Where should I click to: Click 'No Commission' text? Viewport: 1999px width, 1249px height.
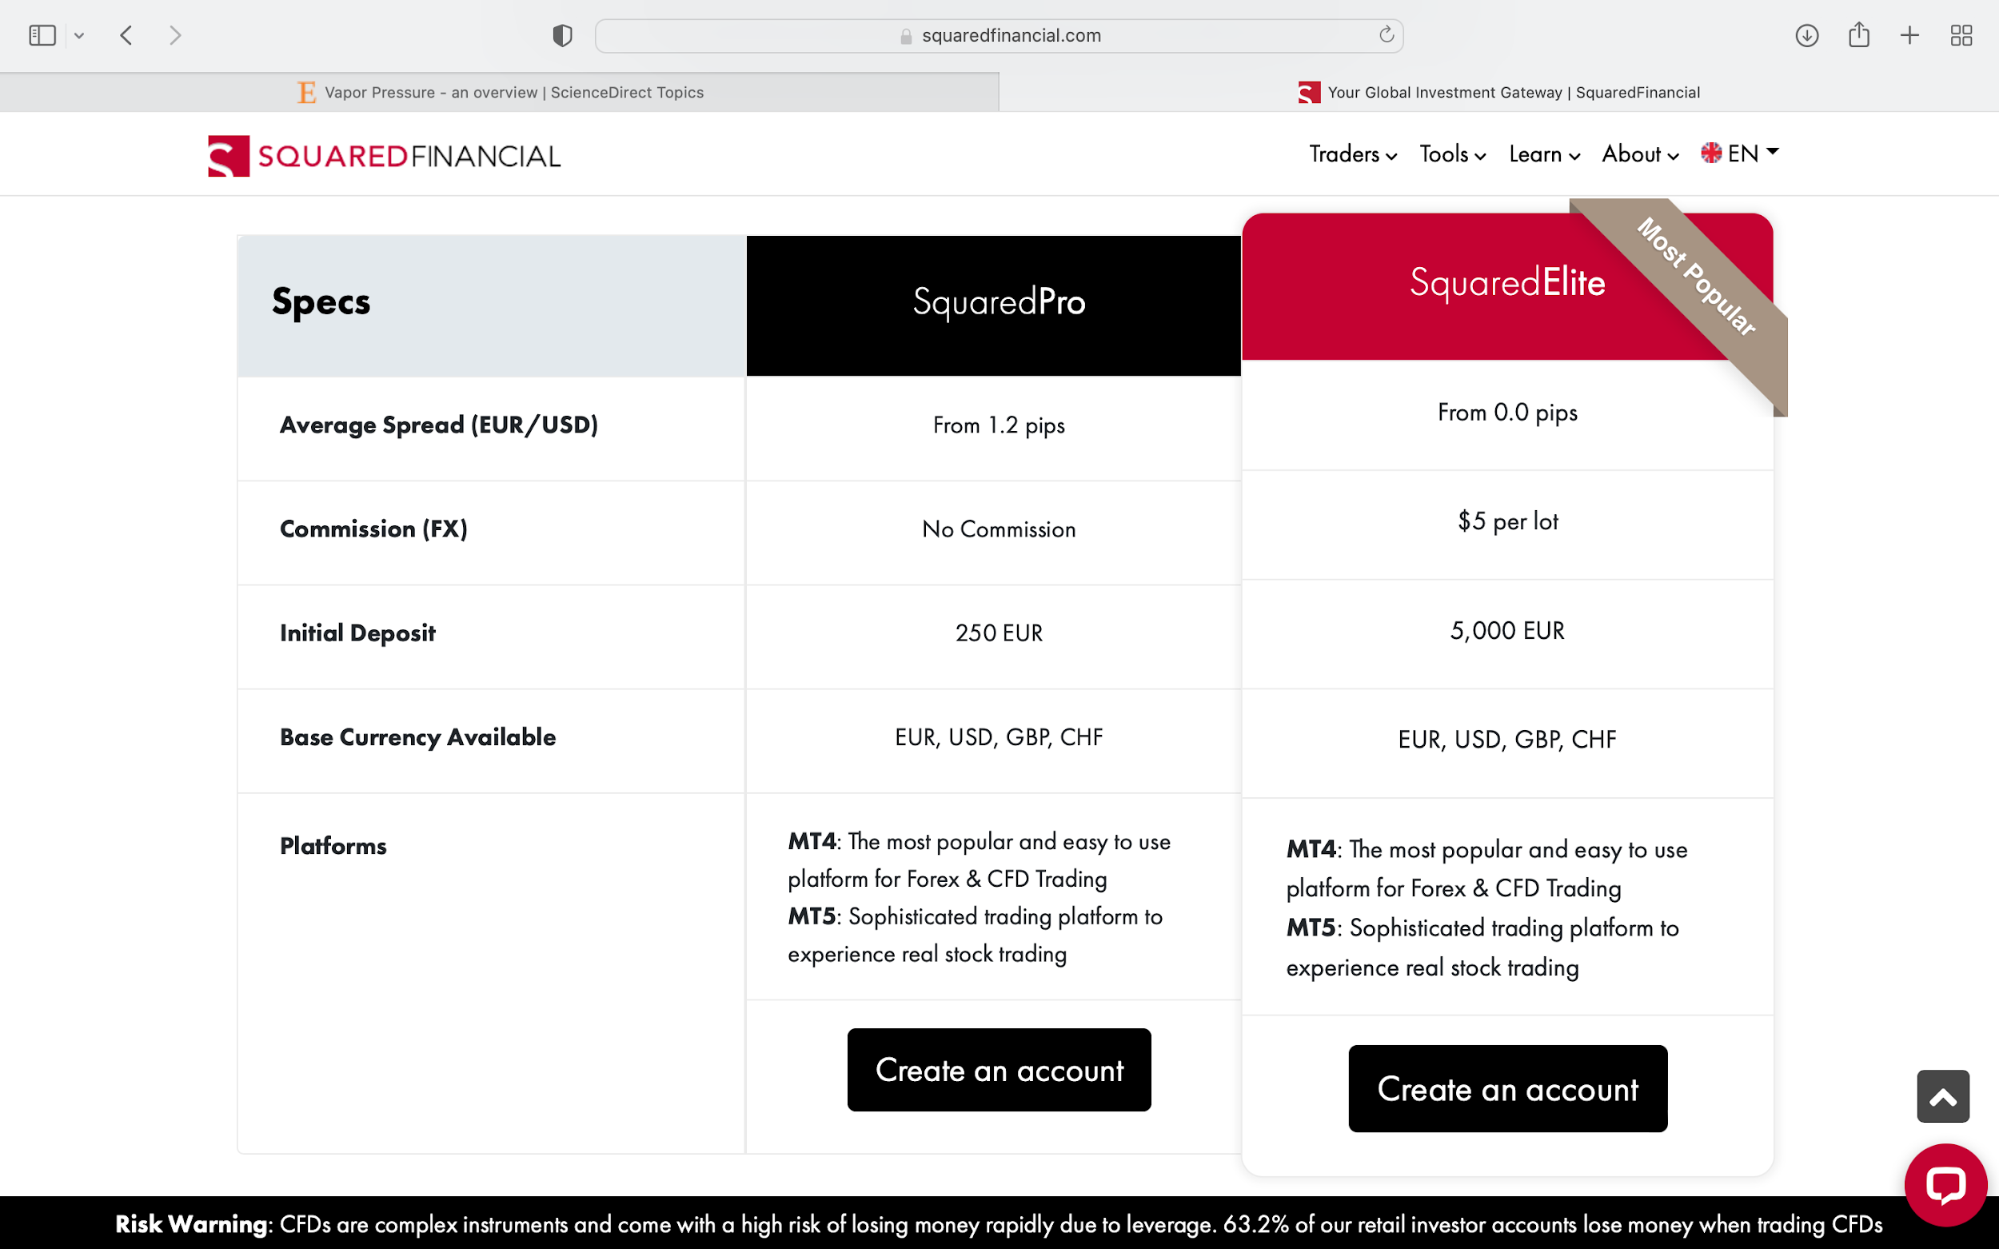click(999, 529)
